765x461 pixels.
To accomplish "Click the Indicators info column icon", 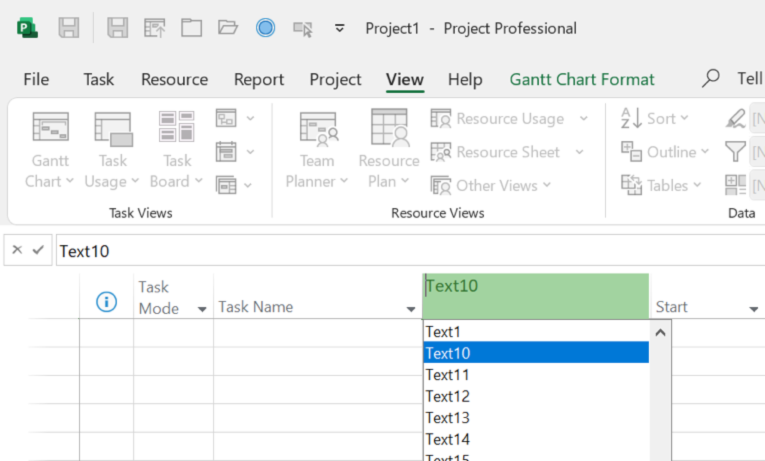I will click(x=106, y=302).
